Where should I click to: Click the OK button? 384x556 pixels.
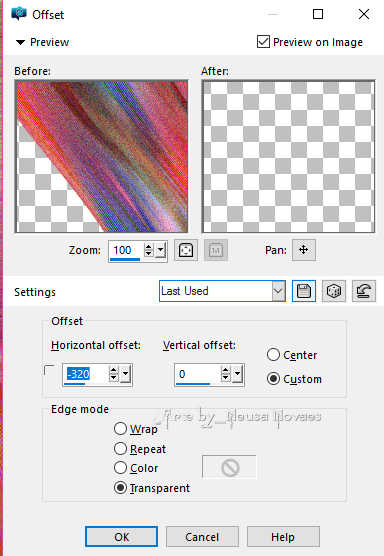coord(122,536)
